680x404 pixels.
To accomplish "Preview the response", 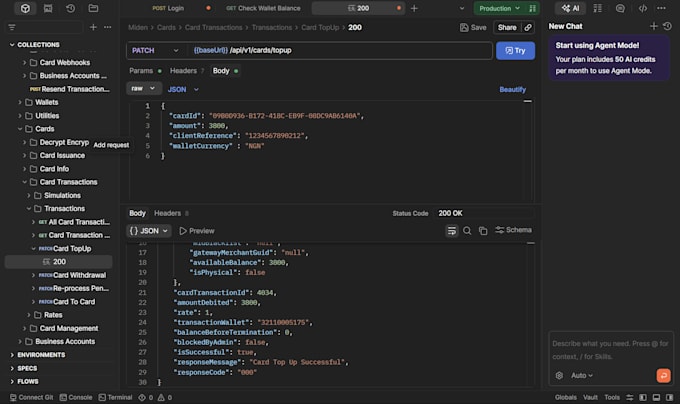I will [x=196, y=231].
